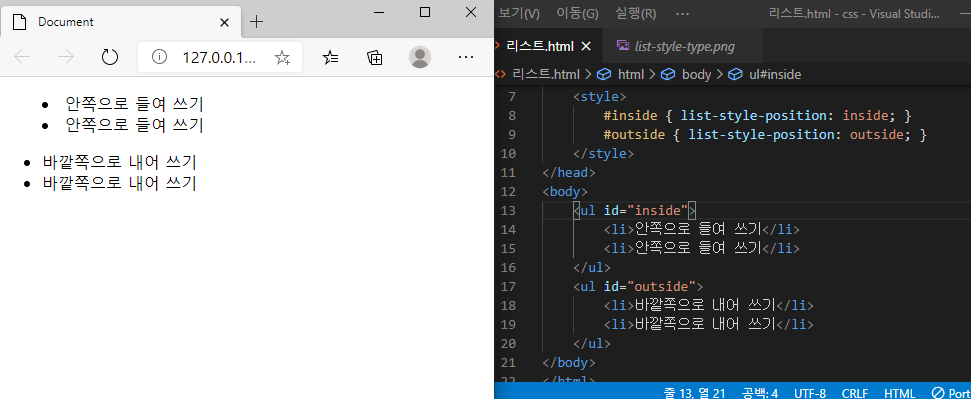Viewport: 971px width, 399px height.
Task: Add this page to favorites
Action: point(282,58)
